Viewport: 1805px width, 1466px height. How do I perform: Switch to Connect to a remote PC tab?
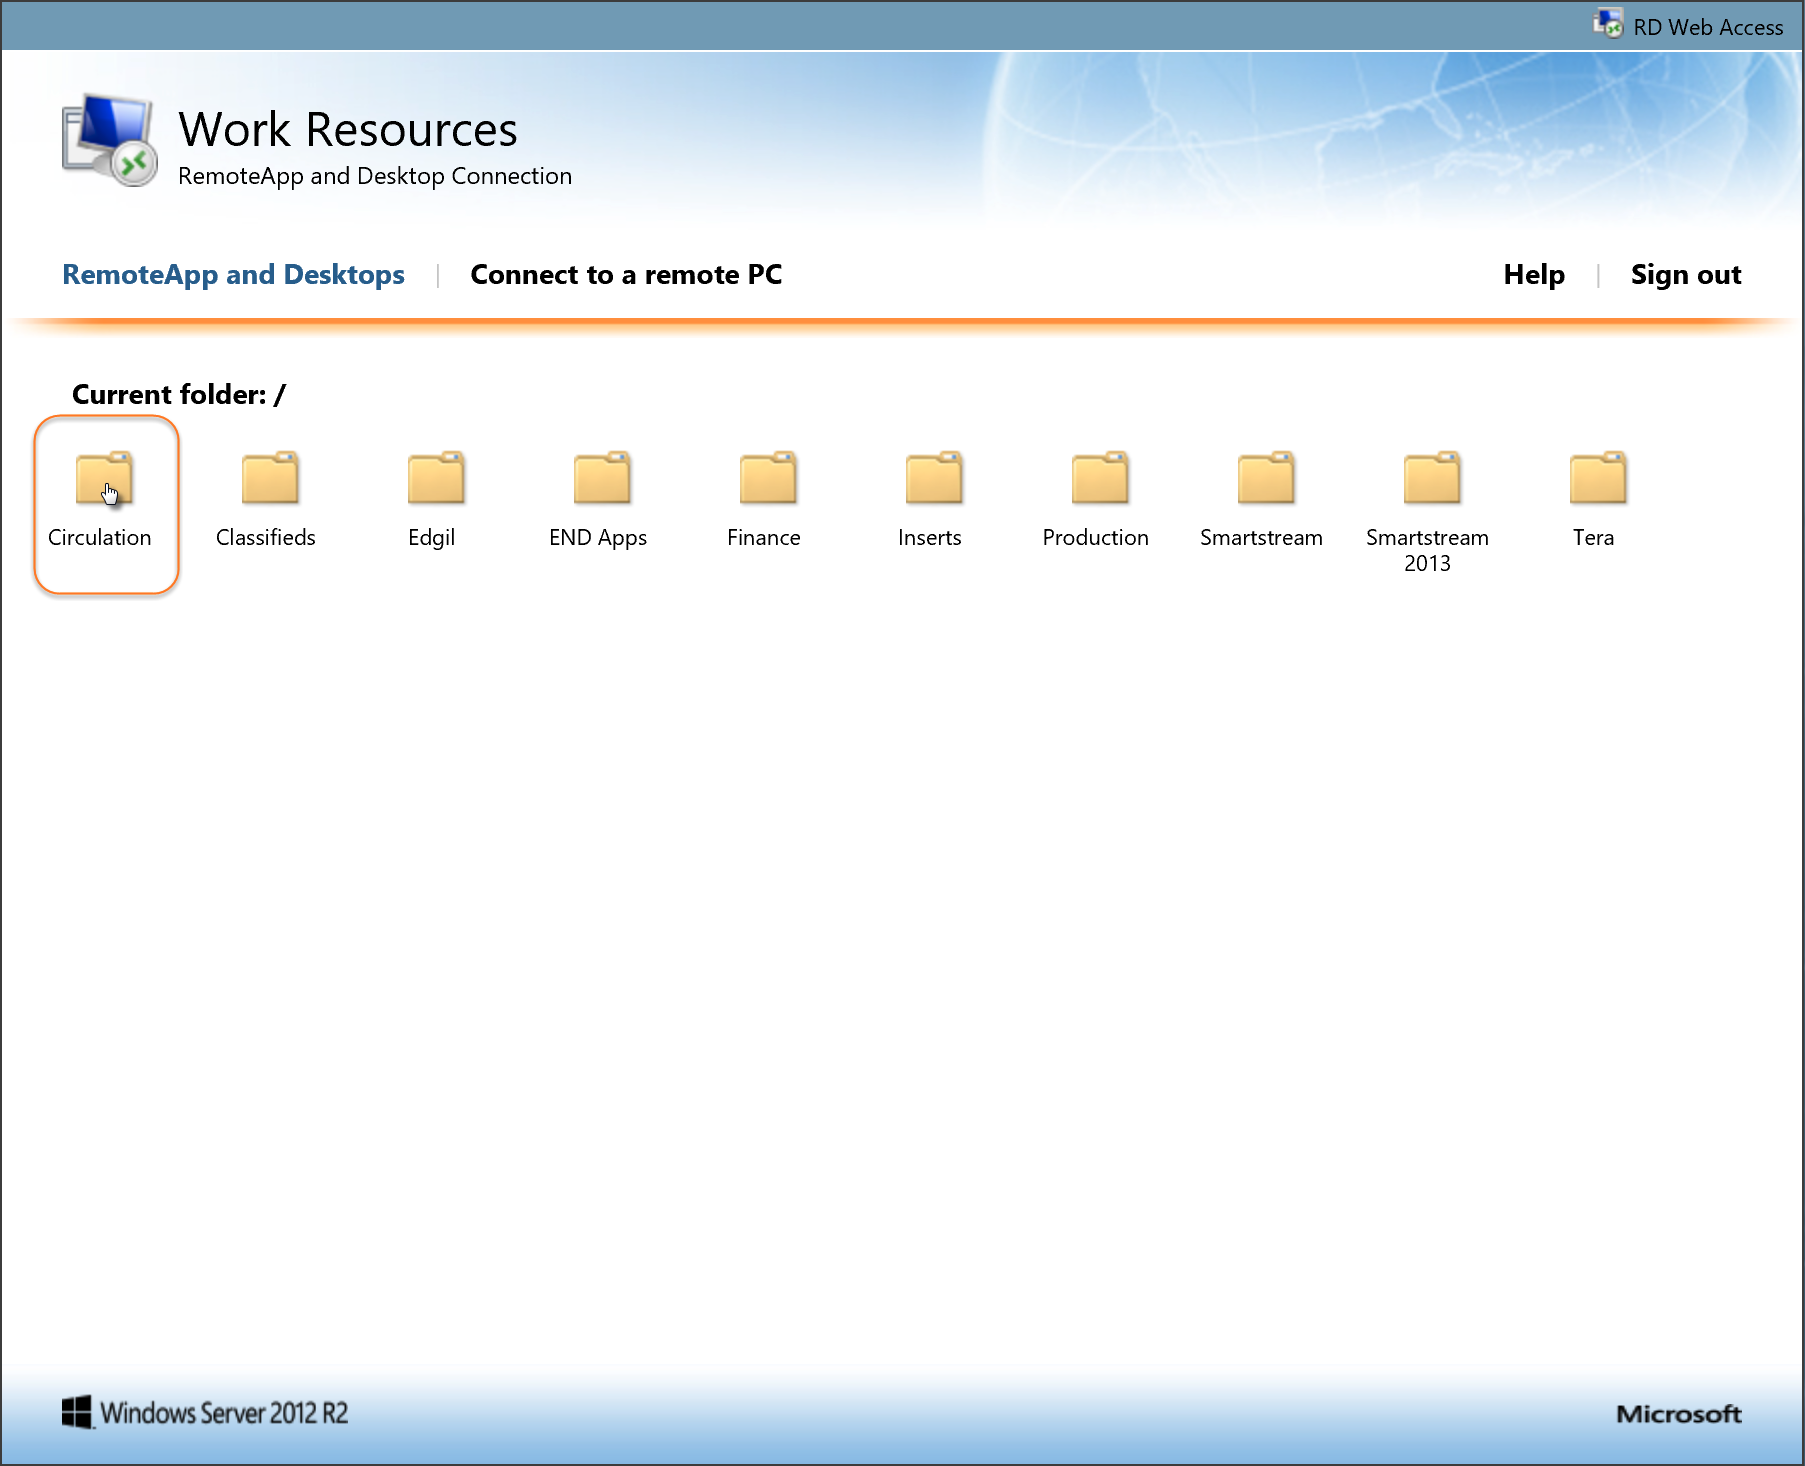(626, 275)
